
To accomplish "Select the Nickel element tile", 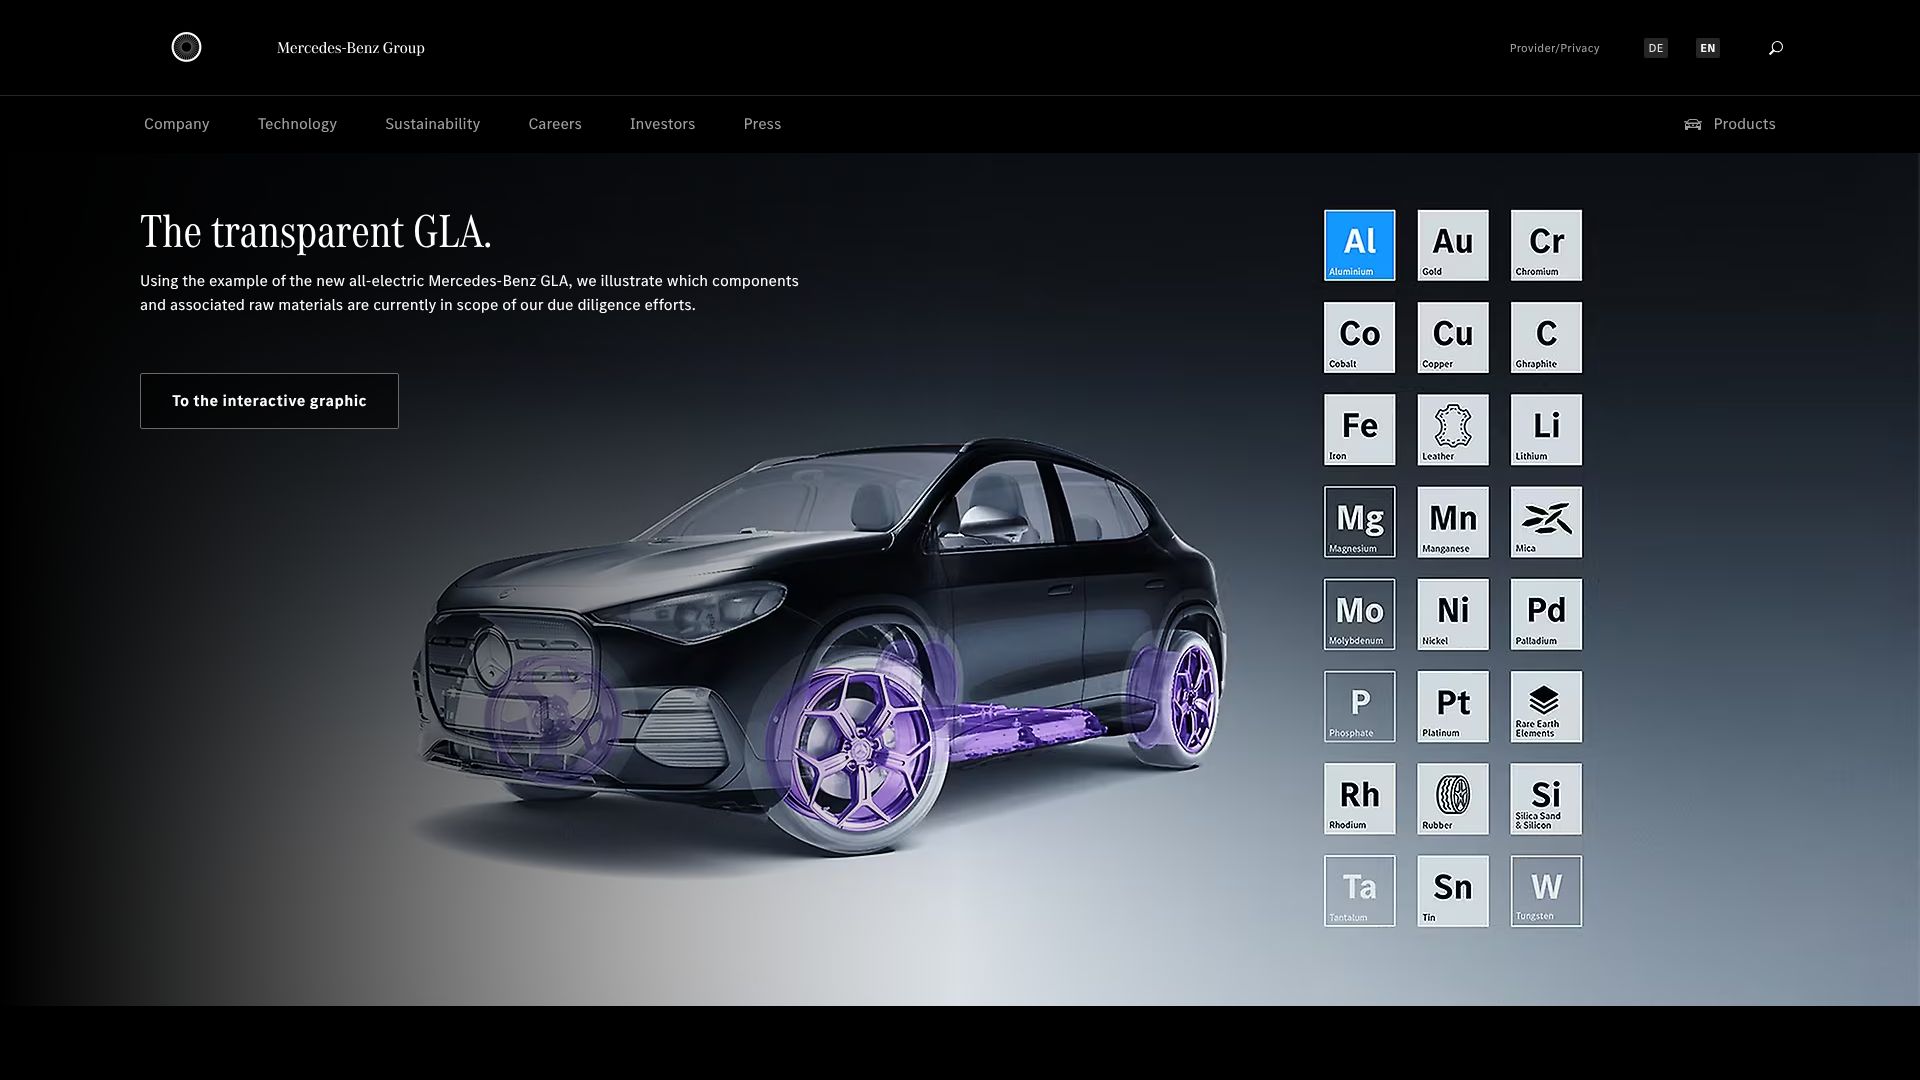I will click(1453, 614).
